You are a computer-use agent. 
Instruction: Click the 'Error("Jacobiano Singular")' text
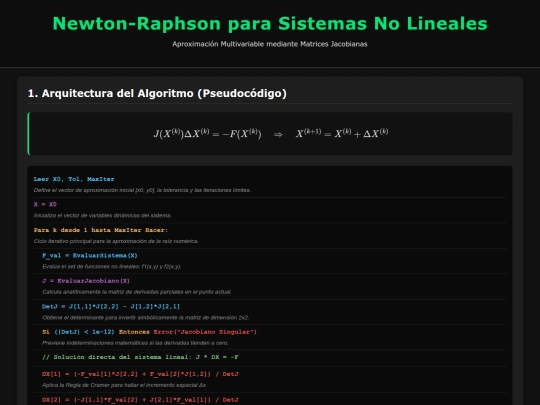[x=205, y=332]
